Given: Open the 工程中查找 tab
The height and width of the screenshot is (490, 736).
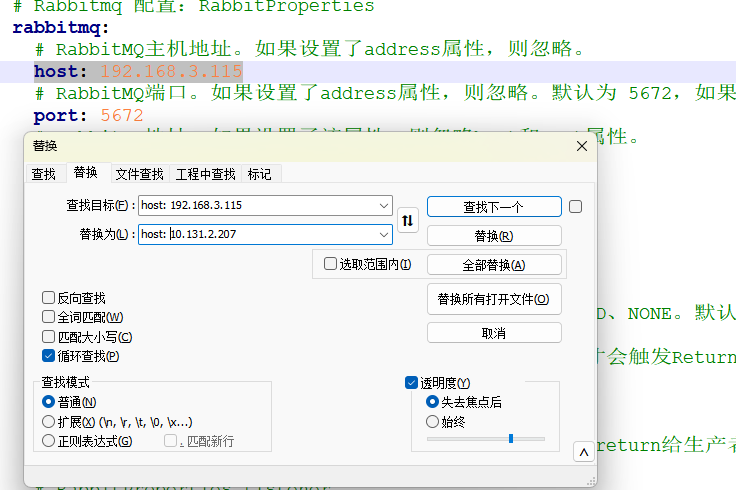Looking at the screenshot, I should (x=205, y=174).
